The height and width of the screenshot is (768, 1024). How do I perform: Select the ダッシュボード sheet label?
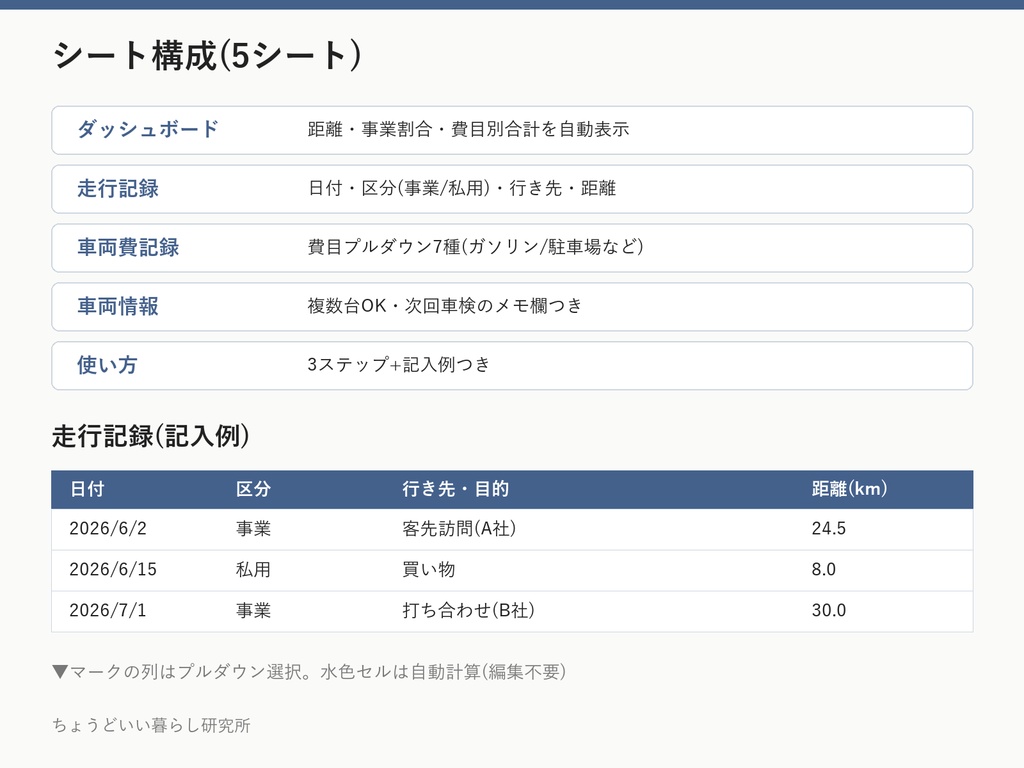(x=148, y=129)
